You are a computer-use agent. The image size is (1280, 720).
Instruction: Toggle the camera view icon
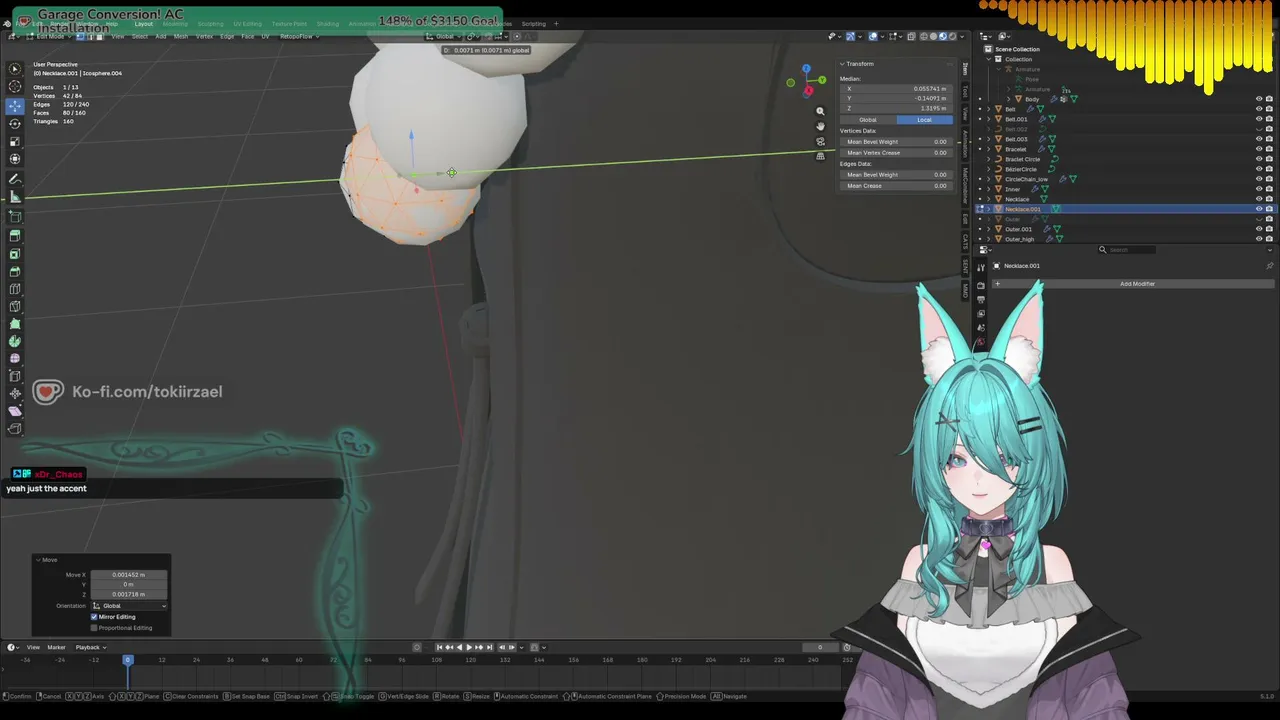pyautogui.click(x=820, y=141)
